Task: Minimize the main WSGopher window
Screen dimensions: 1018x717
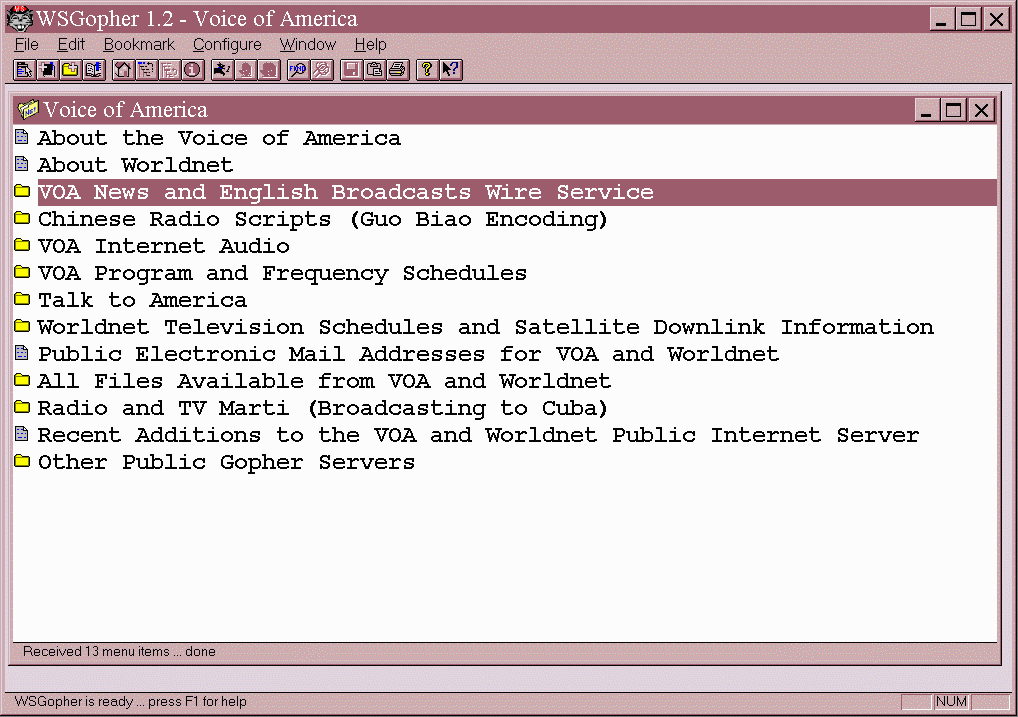Action: coord(941,19)
